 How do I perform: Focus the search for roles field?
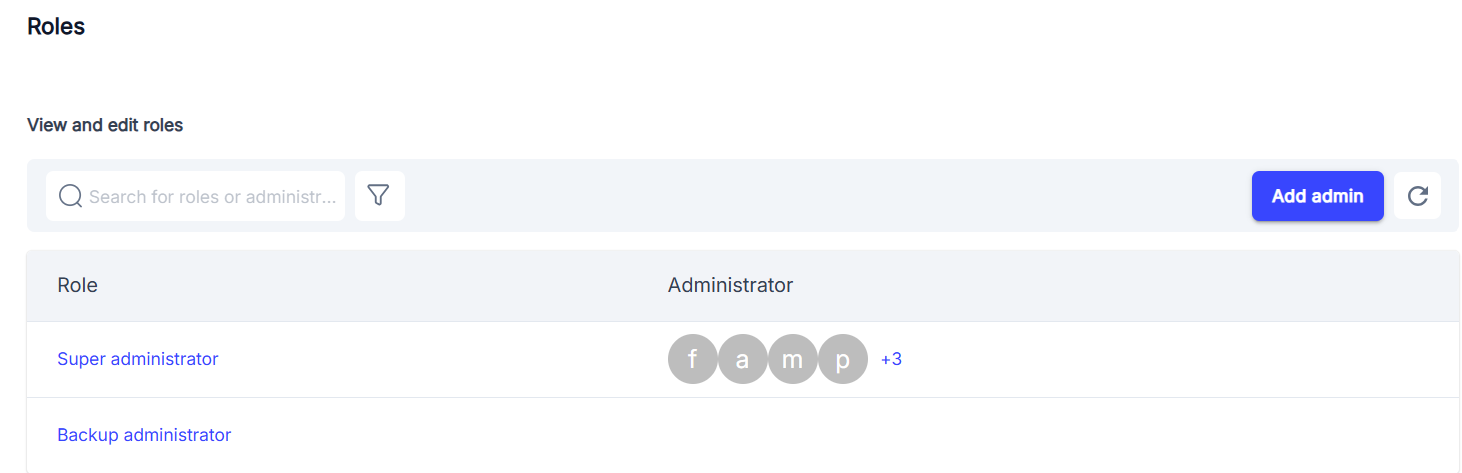[195, 196]
